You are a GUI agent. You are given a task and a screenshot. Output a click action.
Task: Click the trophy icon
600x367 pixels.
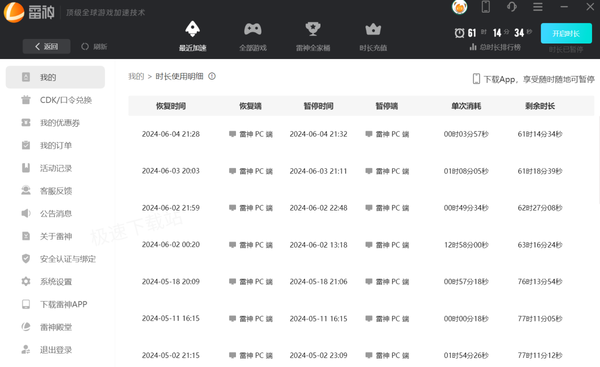coord(313,29)
